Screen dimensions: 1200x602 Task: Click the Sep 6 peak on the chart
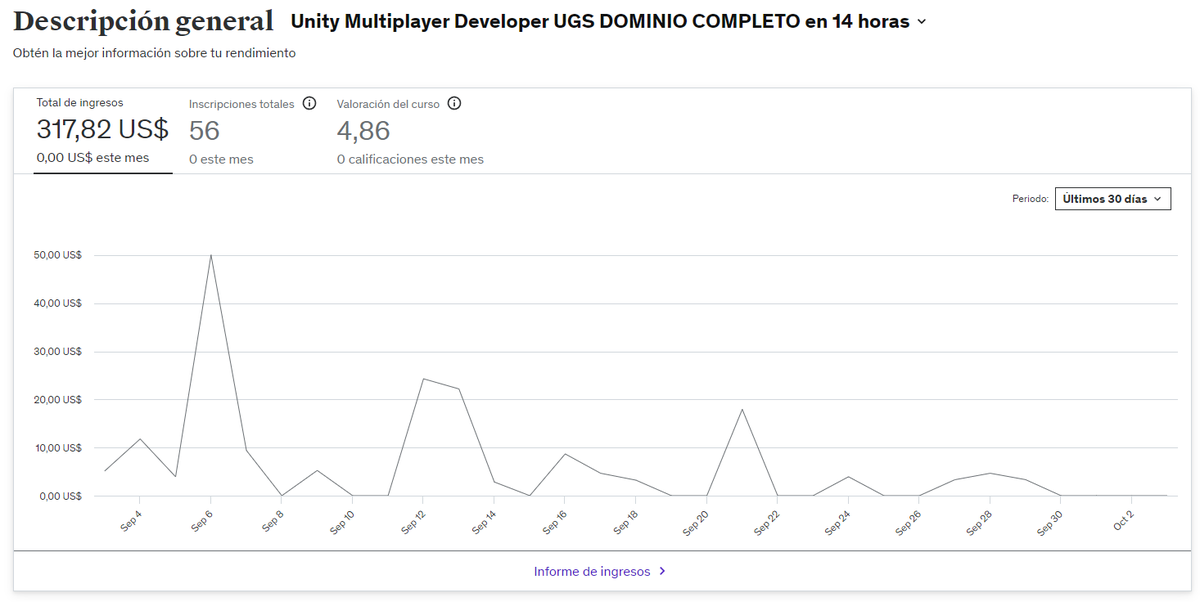coord(210,254)
